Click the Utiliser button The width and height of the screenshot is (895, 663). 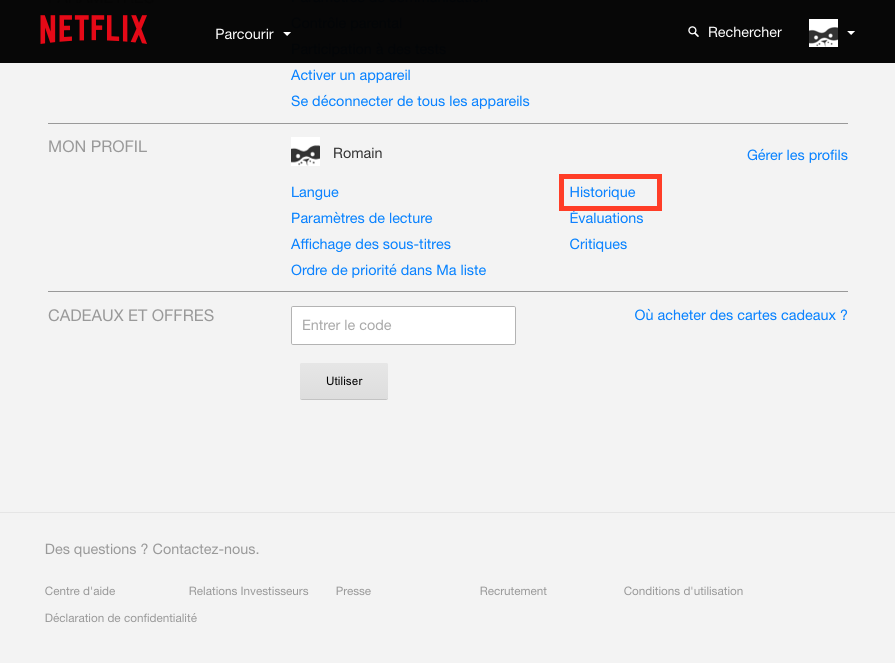tap(344, 381)
